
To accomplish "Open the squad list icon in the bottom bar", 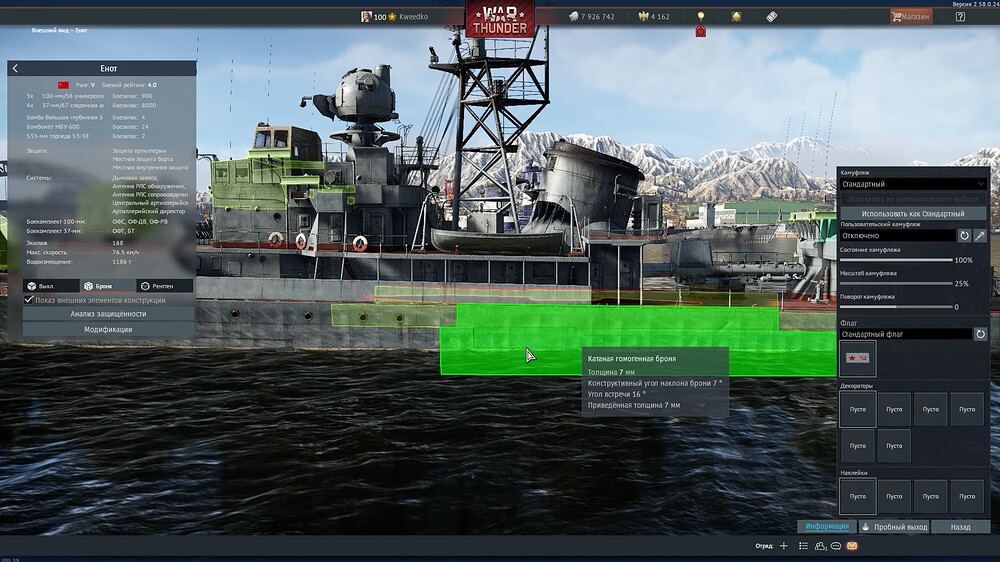I will (x=804, y=546).
